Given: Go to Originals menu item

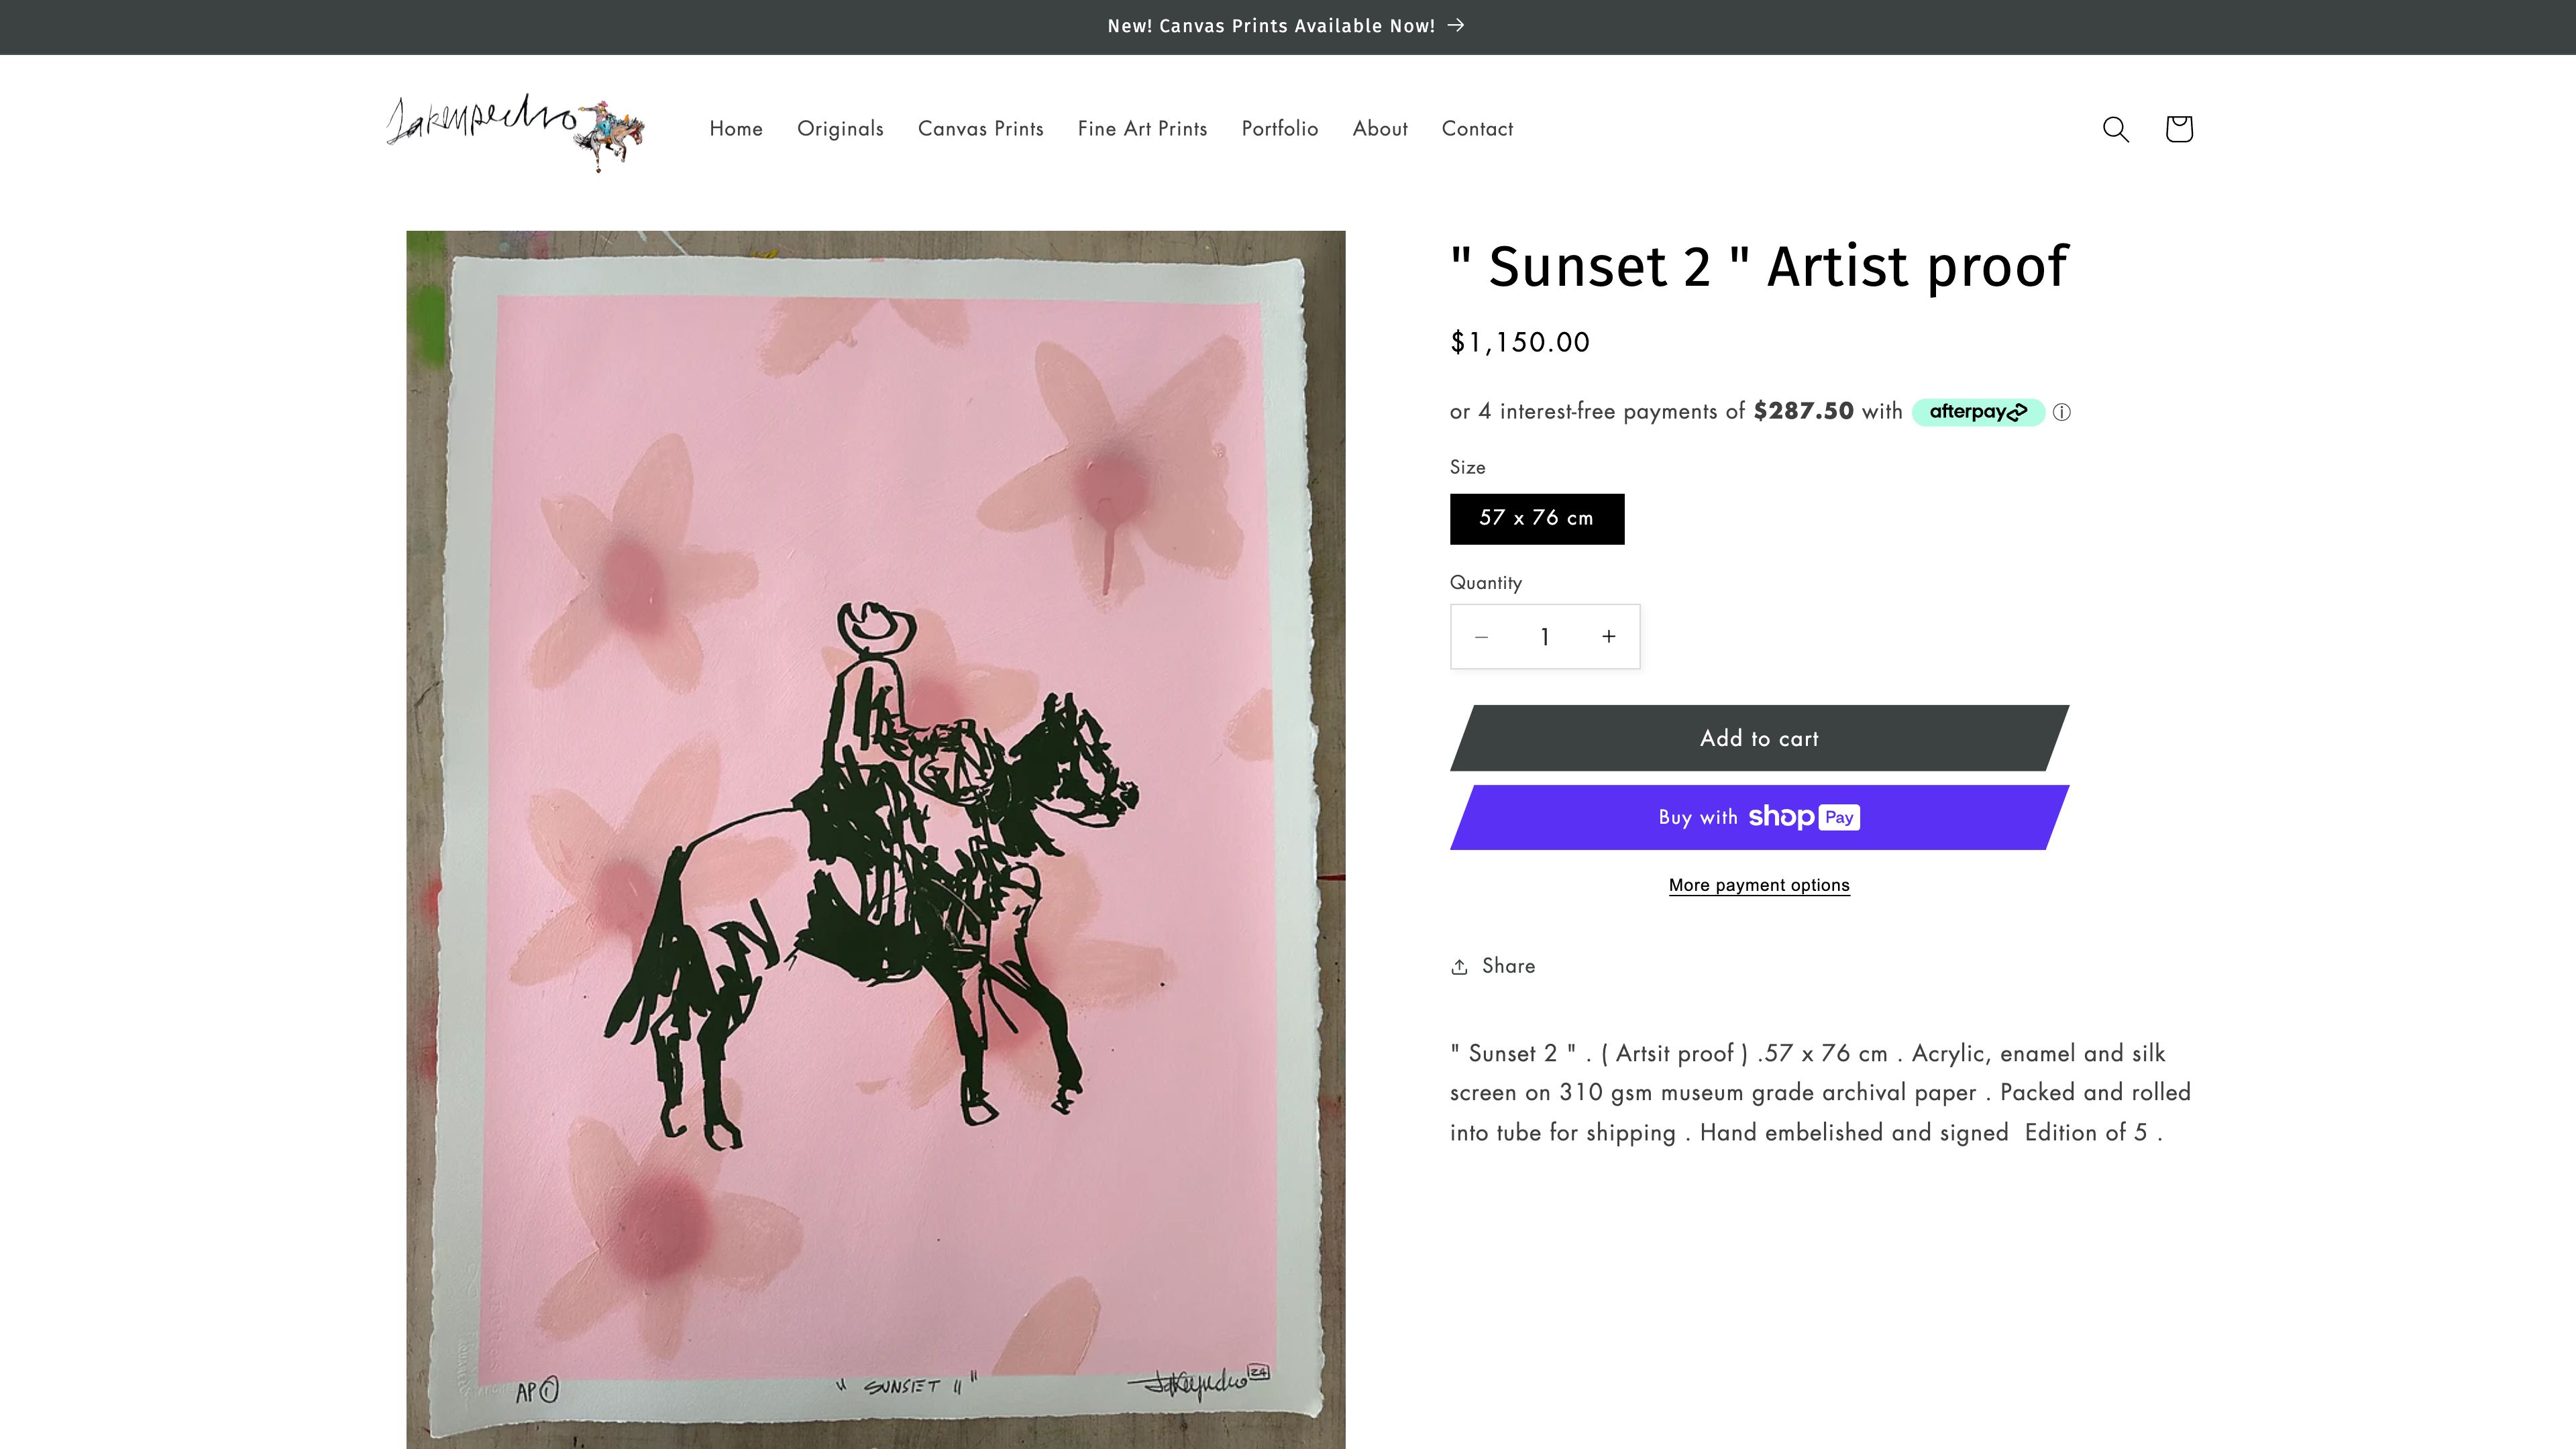Looking at the screenshot, I should (x=840, y=129).
